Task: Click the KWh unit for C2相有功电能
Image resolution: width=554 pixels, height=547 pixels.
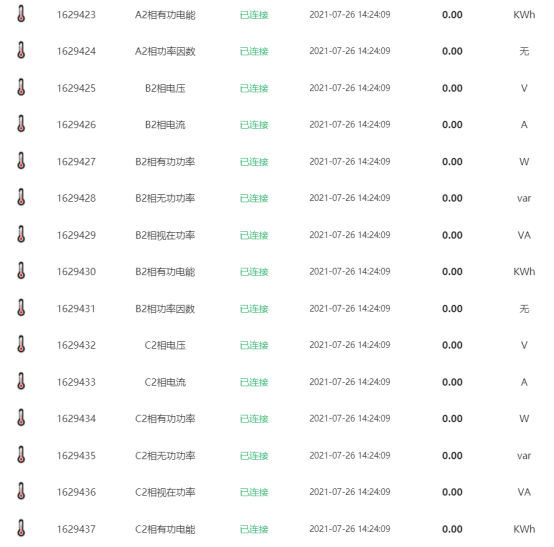Action: click(524, 529)
